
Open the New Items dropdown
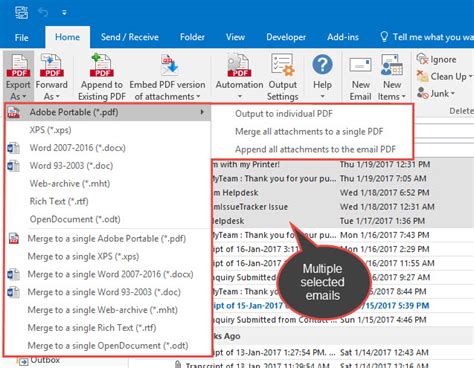[x=403, y=97]
